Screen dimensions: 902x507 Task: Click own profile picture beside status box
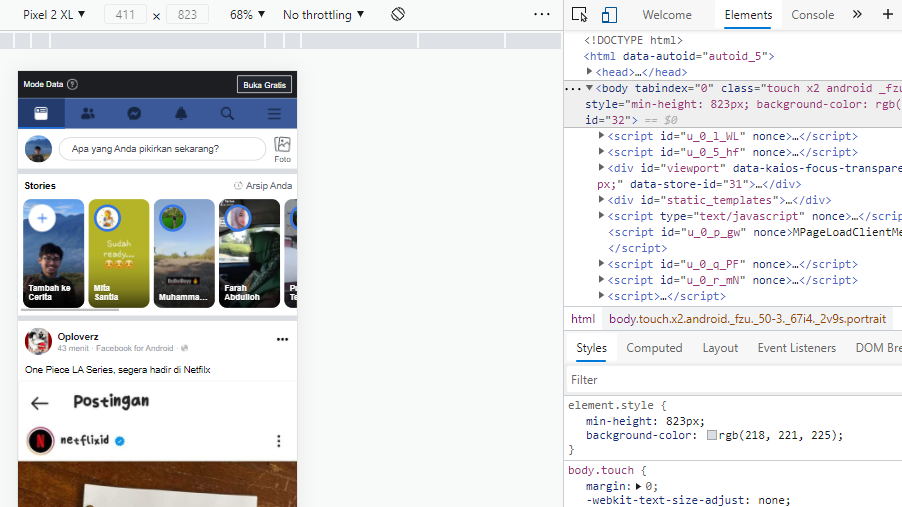click(39, 149)
